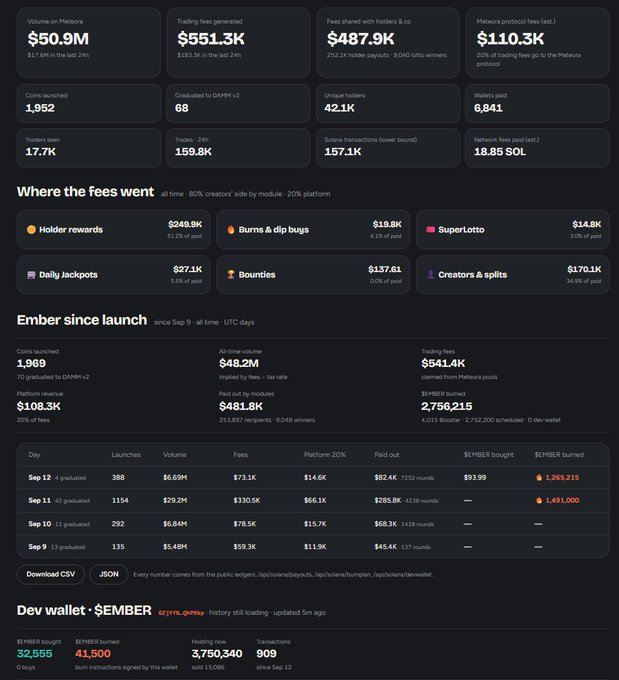Click the Trading fees generated $551.3K value

(x=211, y=39)
